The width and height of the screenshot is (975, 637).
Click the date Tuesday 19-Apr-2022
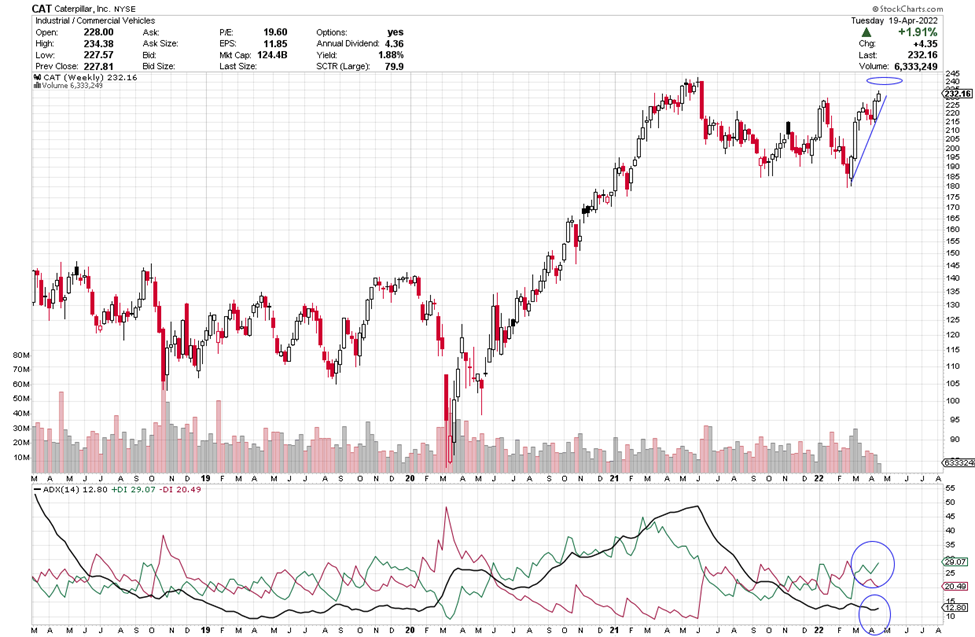pos(894,21)
